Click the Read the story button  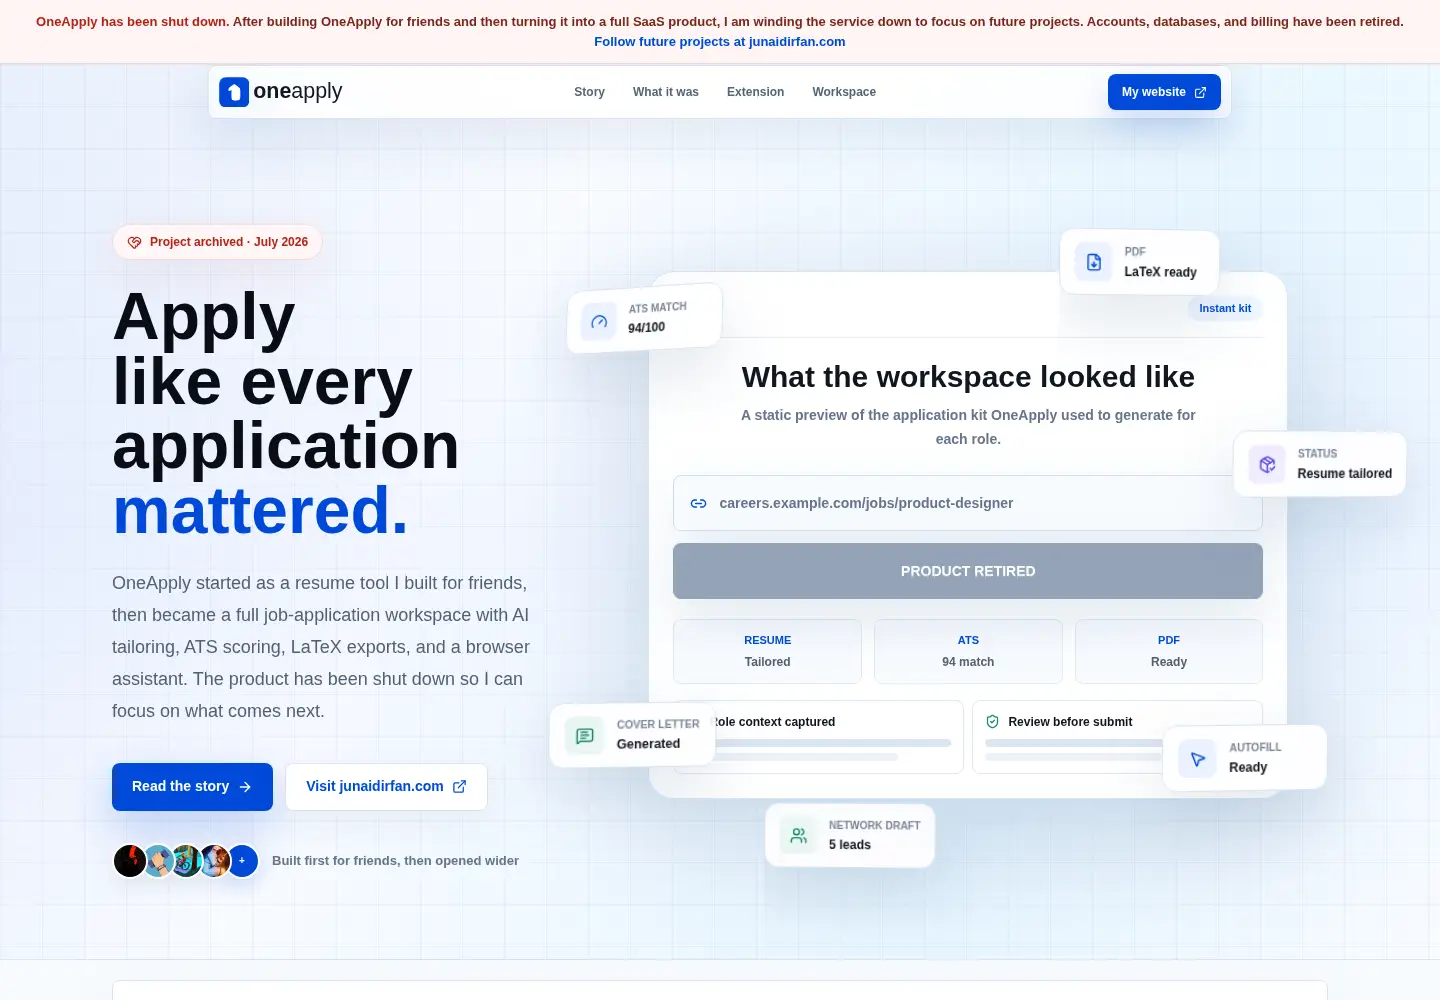[192, 787]
